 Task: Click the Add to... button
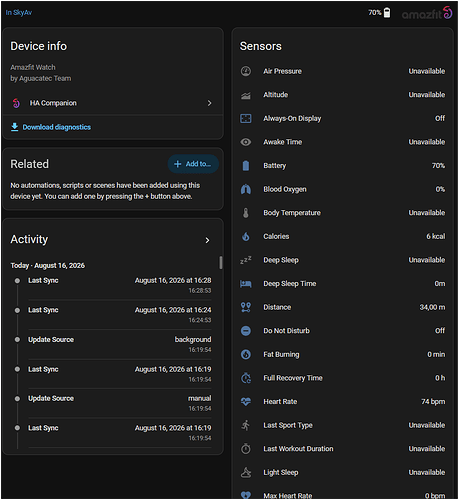pos(193,164)
